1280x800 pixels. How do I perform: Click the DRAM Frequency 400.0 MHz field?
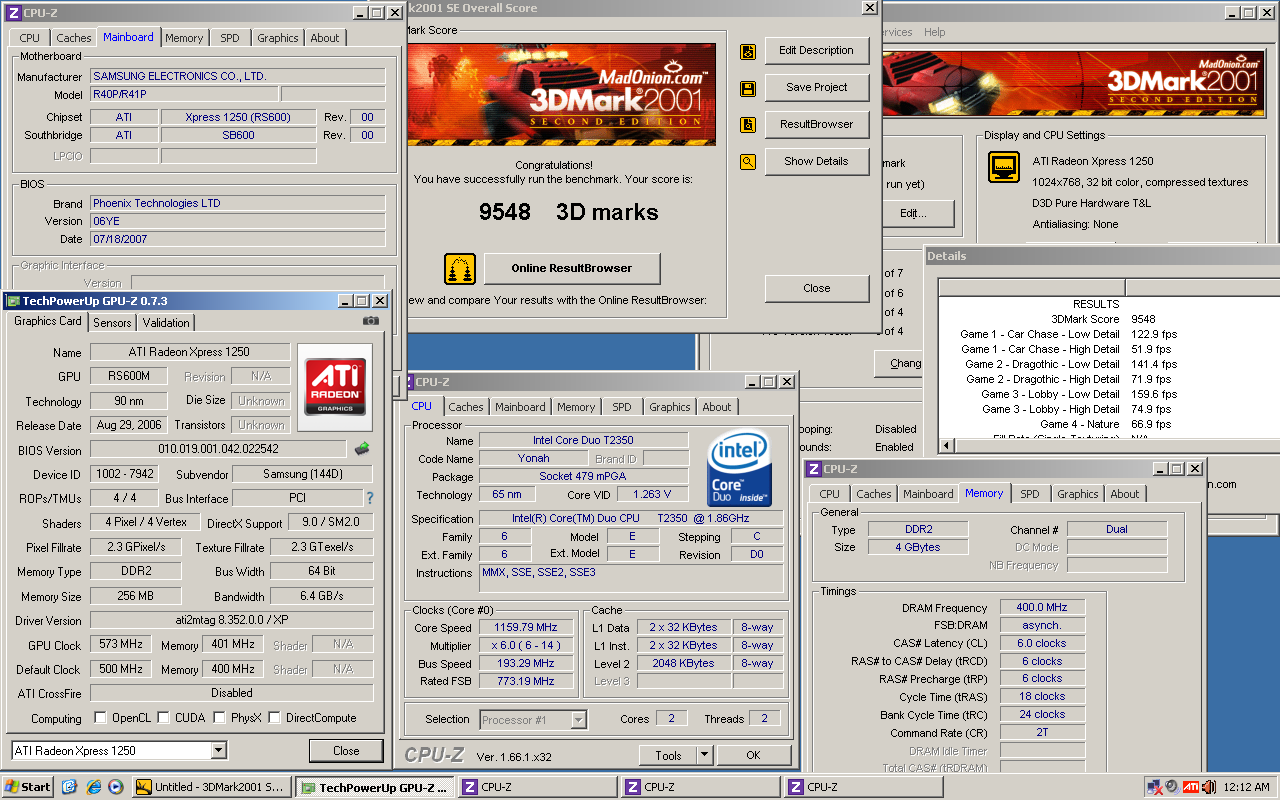tap(1041, 607)
